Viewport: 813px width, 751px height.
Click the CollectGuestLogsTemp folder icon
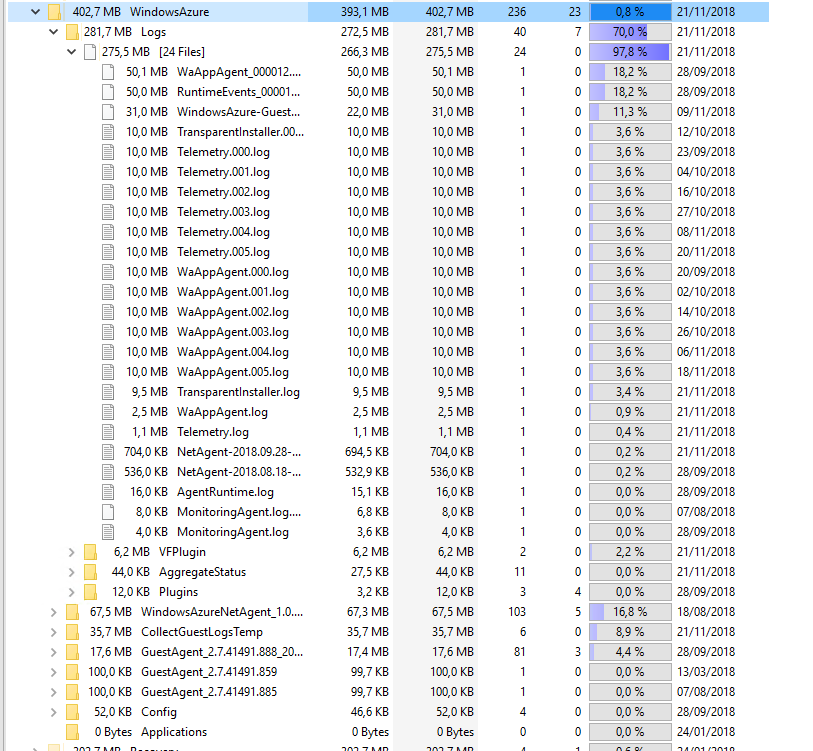72,632
